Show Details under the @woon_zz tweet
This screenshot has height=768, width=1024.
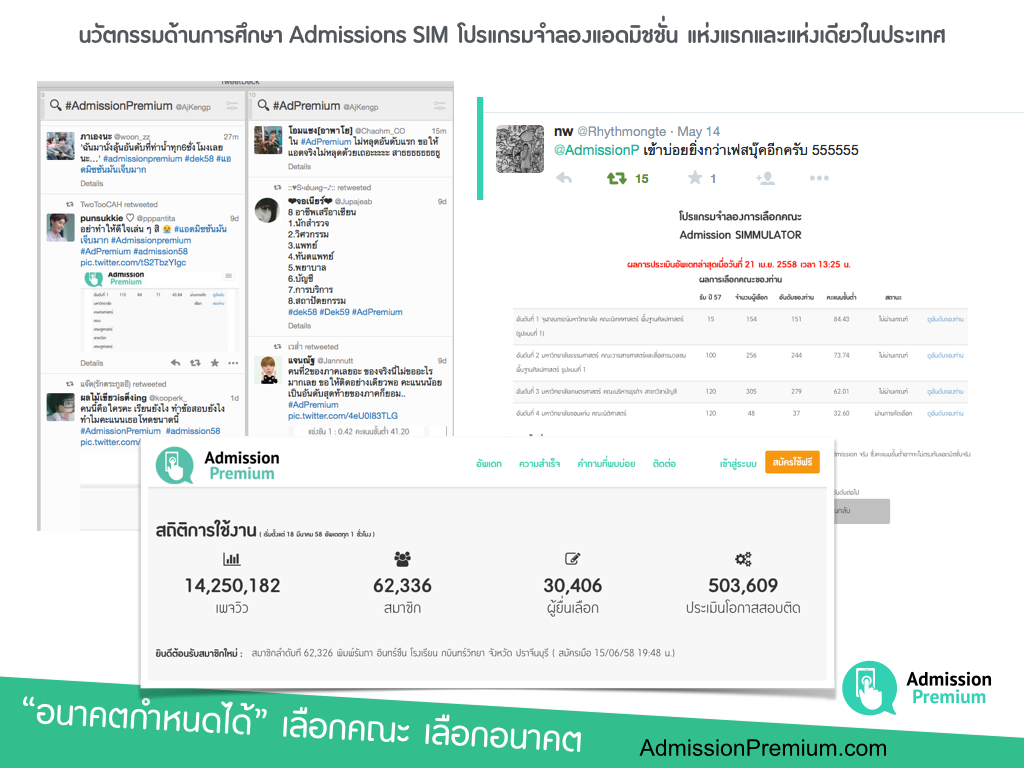[91, 184]
